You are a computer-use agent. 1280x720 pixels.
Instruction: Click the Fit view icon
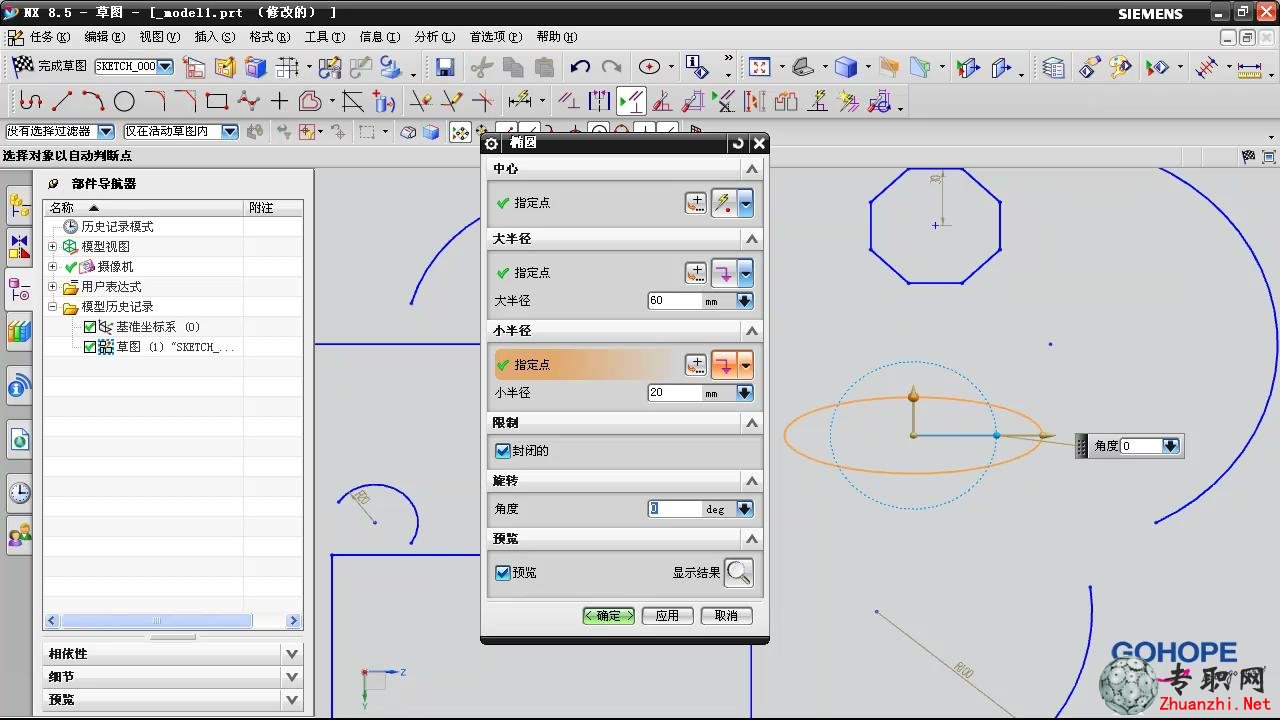(759, 67)
